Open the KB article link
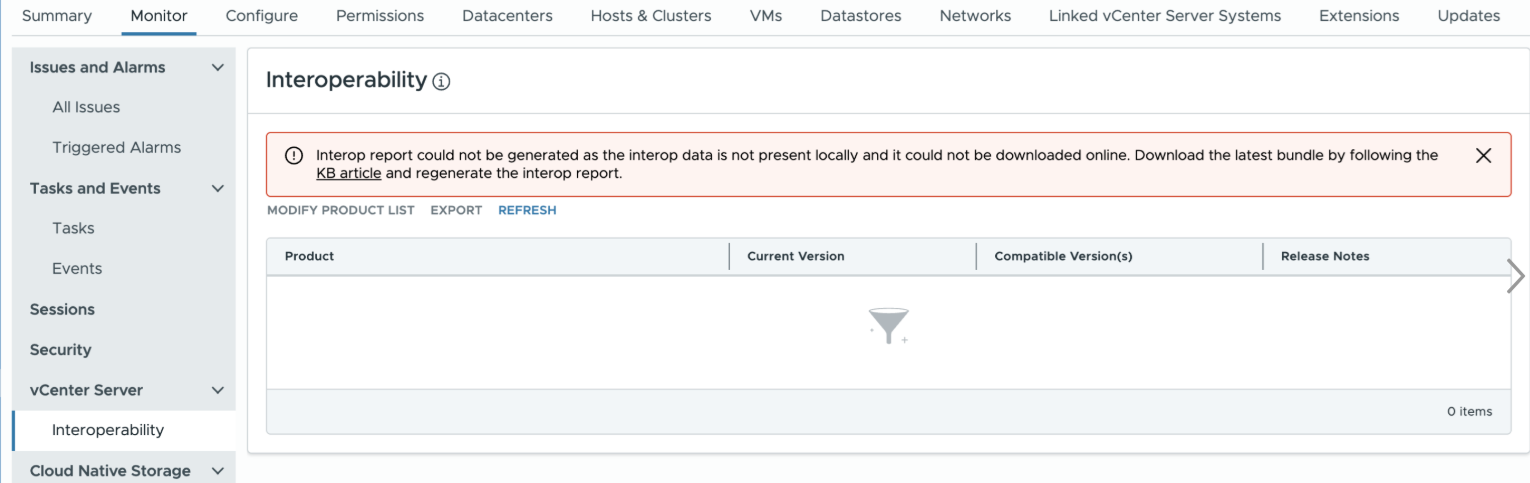Screen dimensions: 1530x483 click(x=348, y=173)
